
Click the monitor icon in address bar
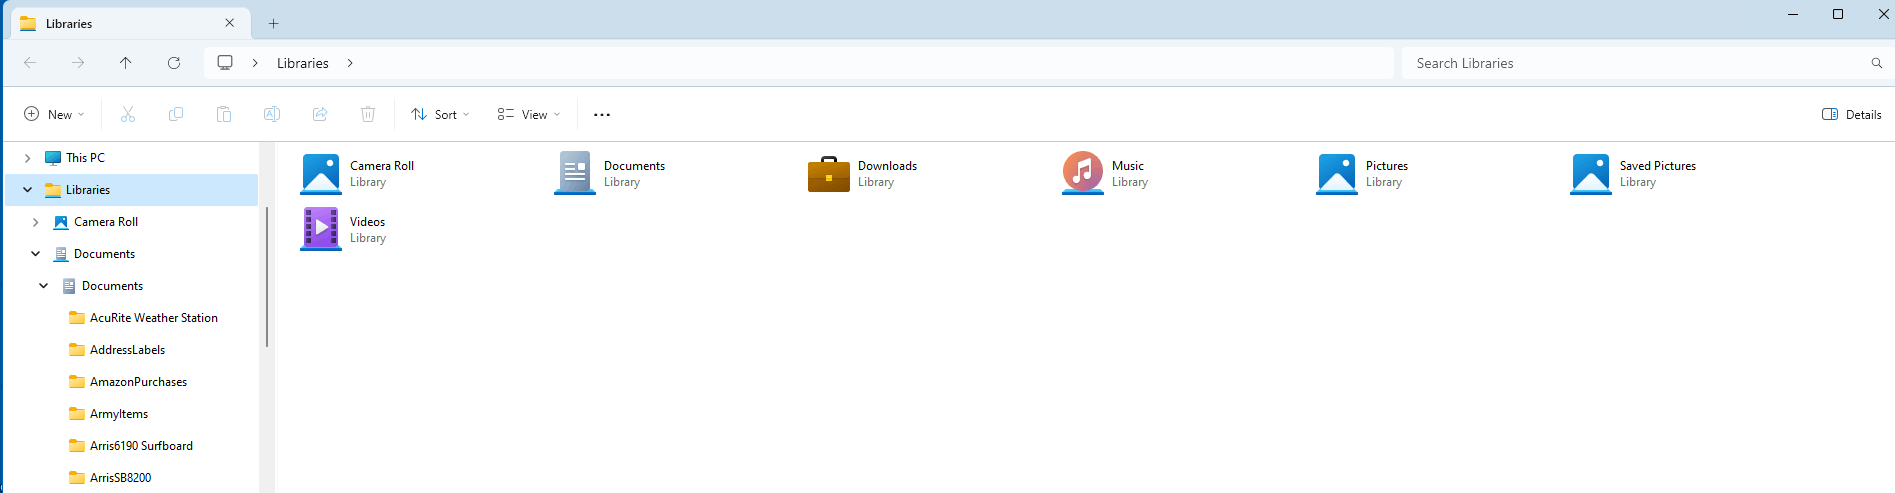tap(225, 63)
